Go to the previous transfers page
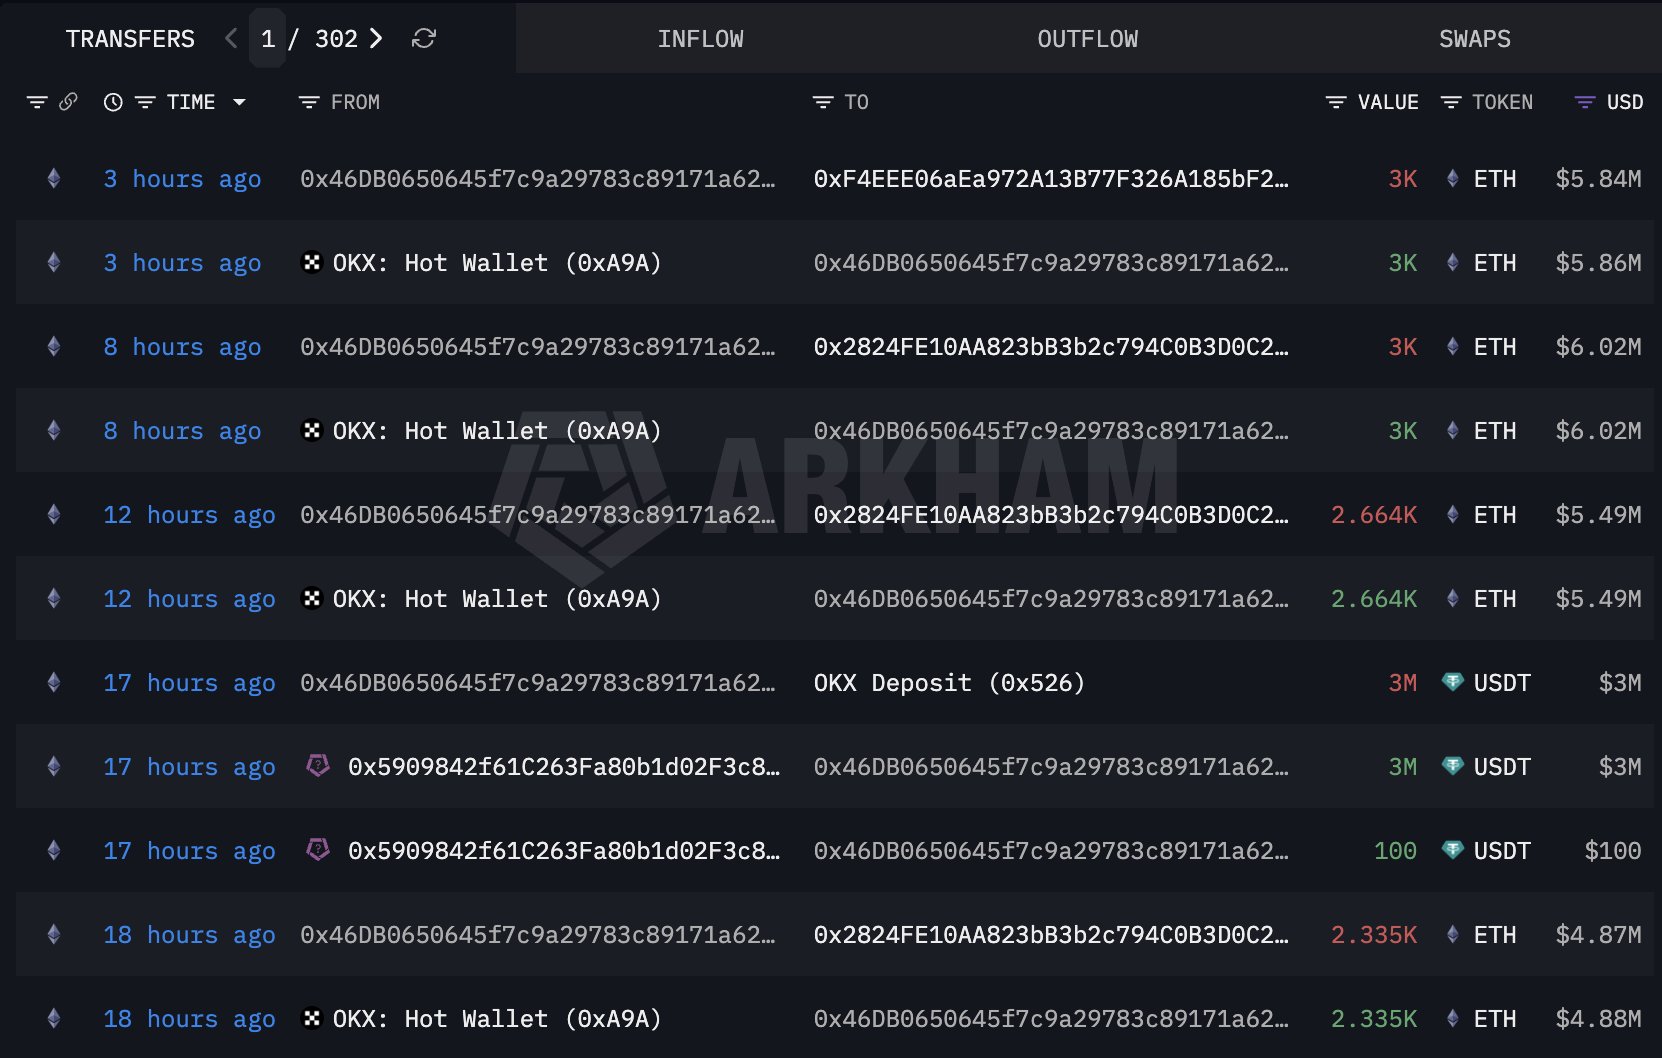 (x=231, y=38)
